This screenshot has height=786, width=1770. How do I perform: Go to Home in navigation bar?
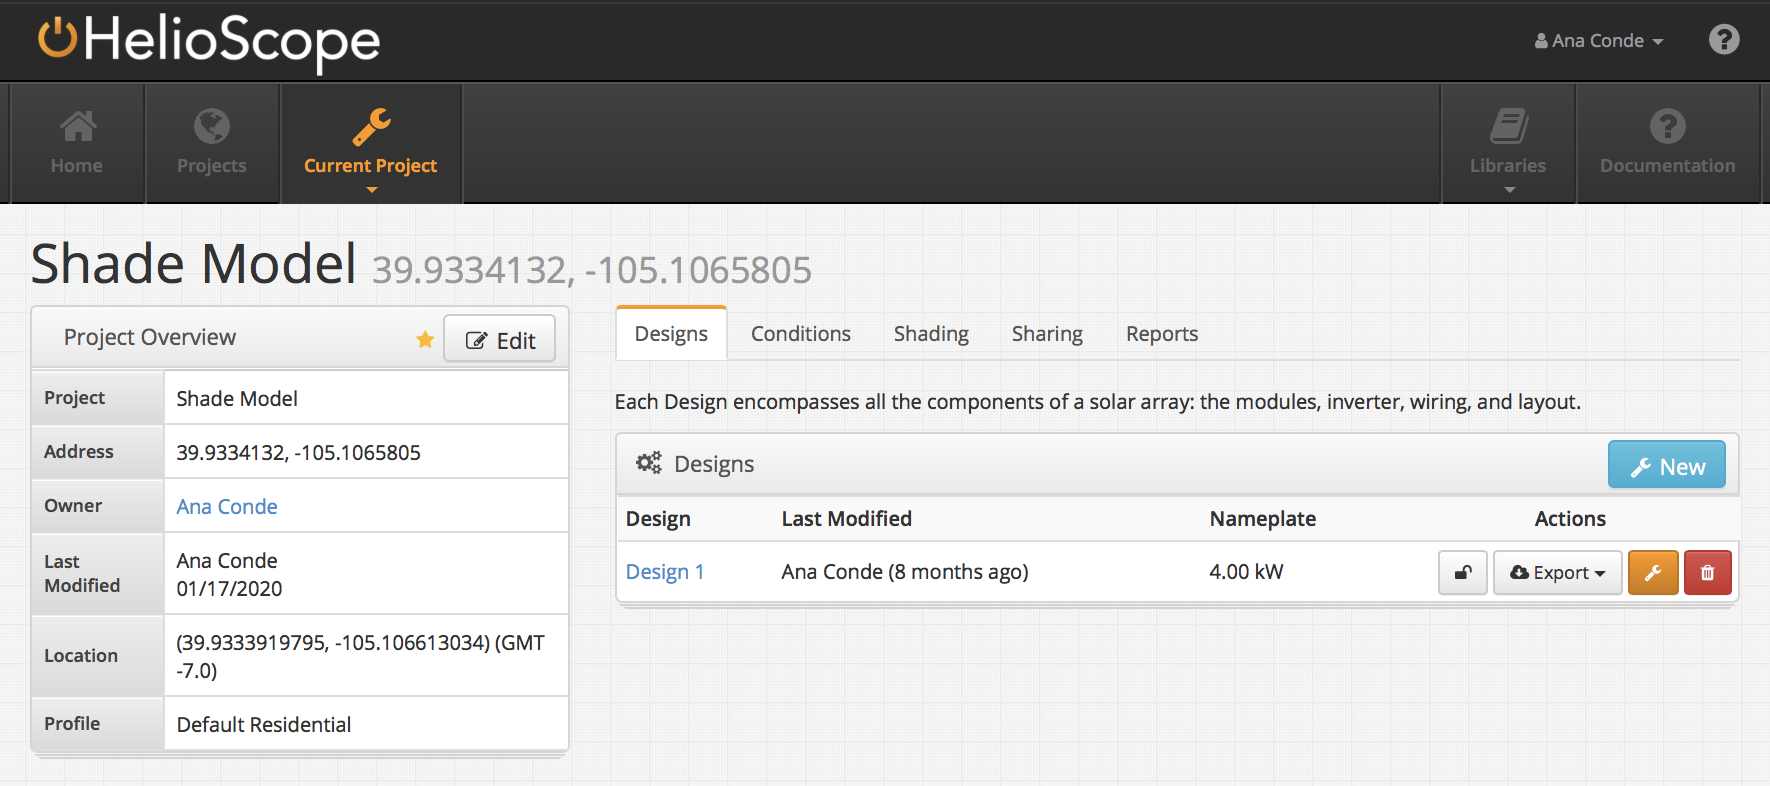coord(77,143)
